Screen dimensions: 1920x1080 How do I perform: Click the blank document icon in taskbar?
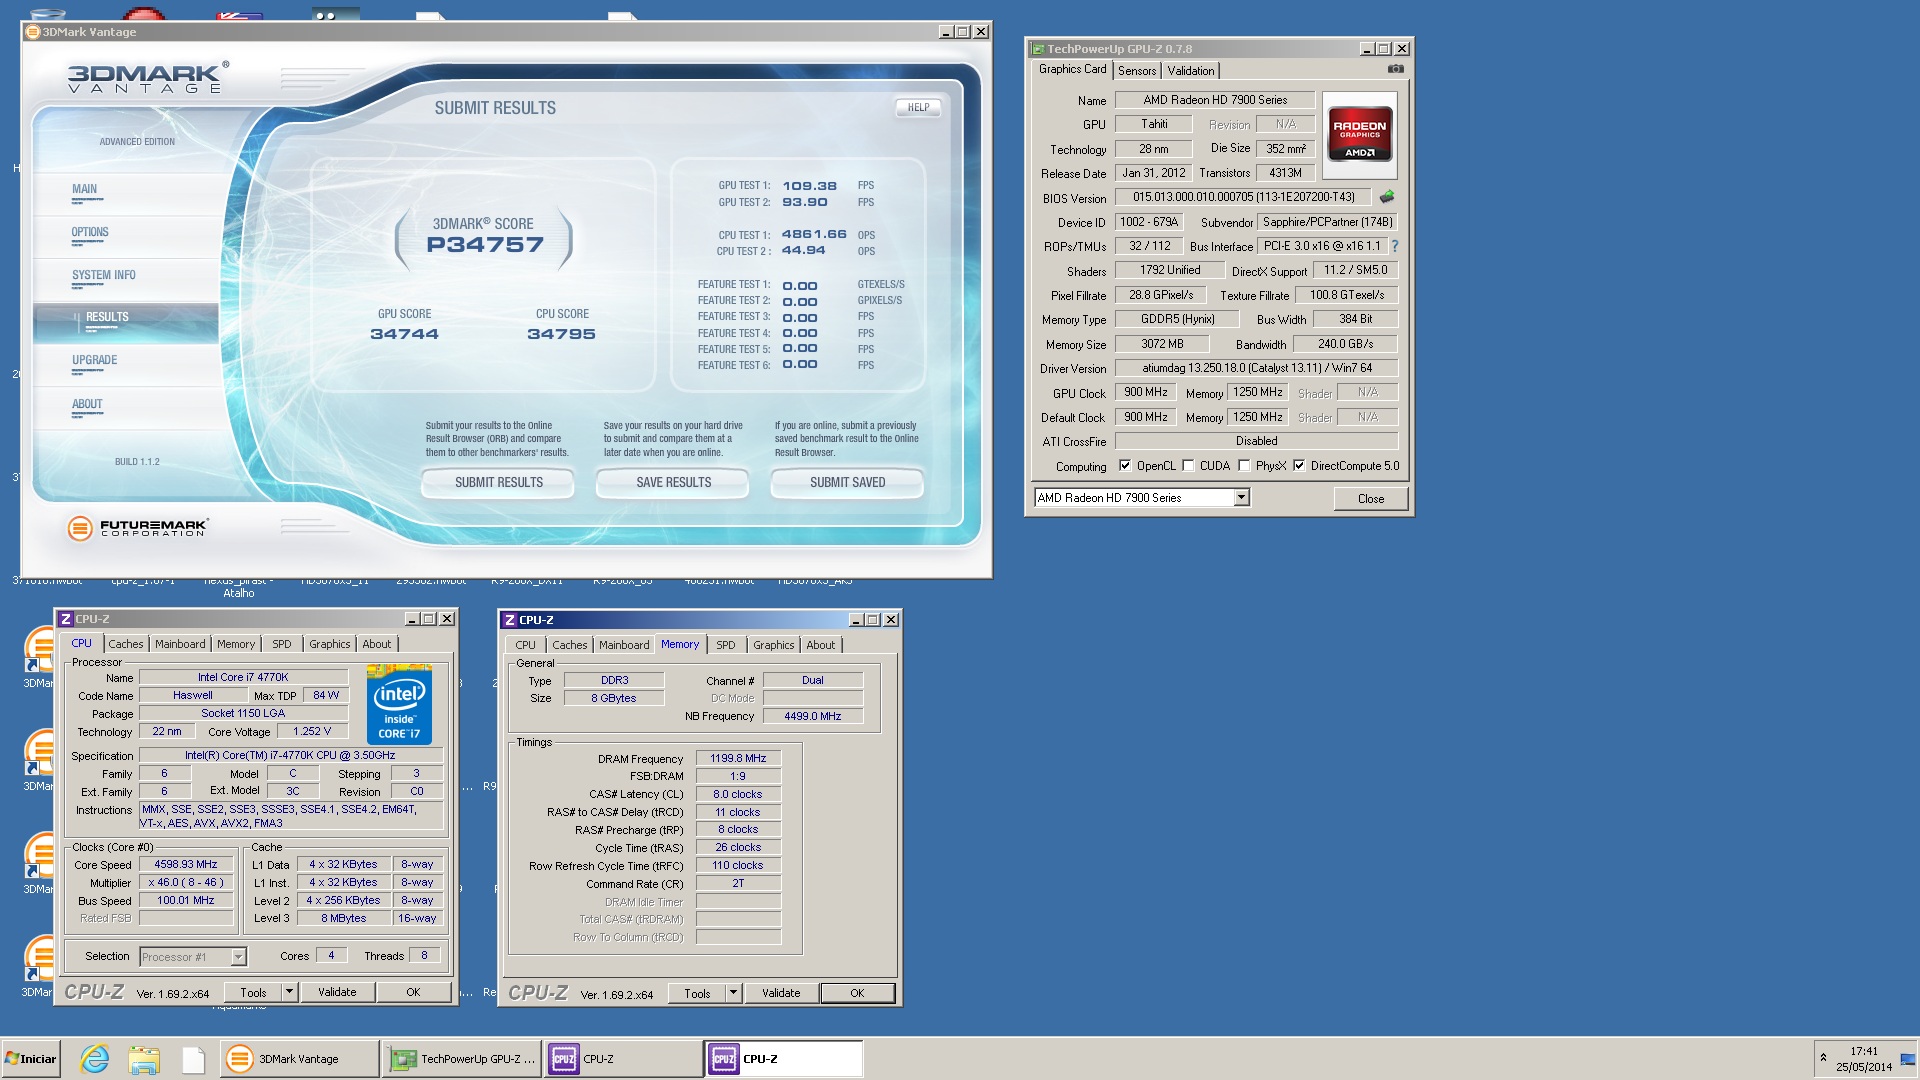tap(193, 1059)
